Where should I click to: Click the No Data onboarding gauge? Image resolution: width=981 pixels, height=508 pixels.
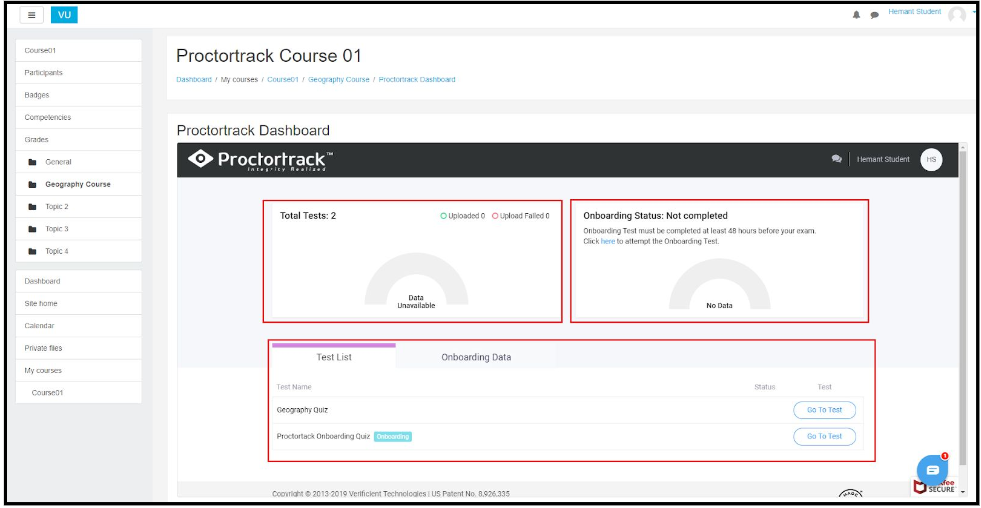(x=719, y=284)
